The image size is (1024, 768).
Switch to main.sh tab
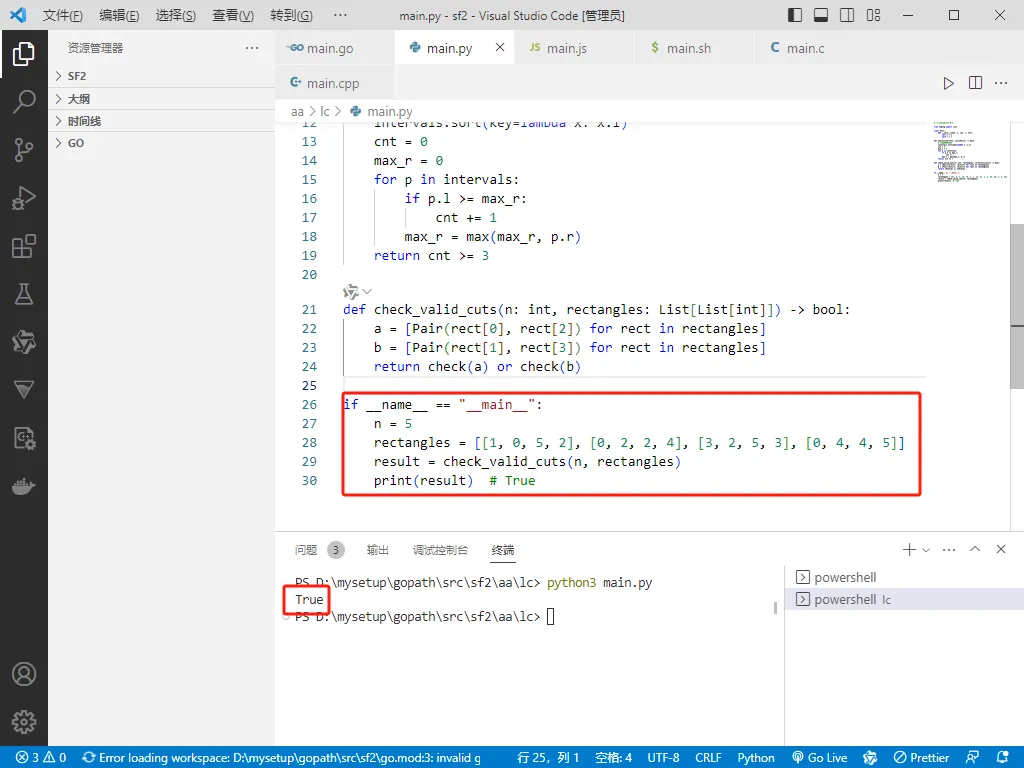(x=694, y=48)
